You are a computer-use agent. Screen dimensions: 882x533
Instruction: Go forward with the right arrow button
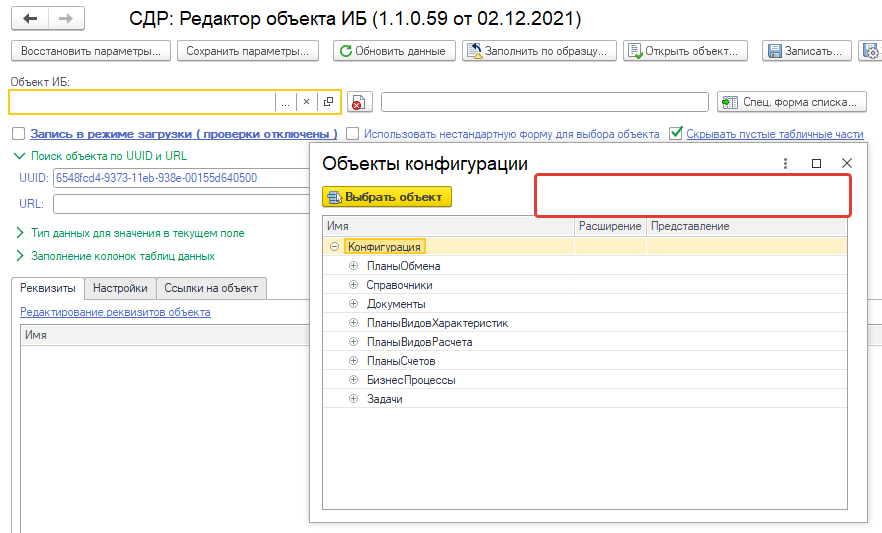point(66,19)
